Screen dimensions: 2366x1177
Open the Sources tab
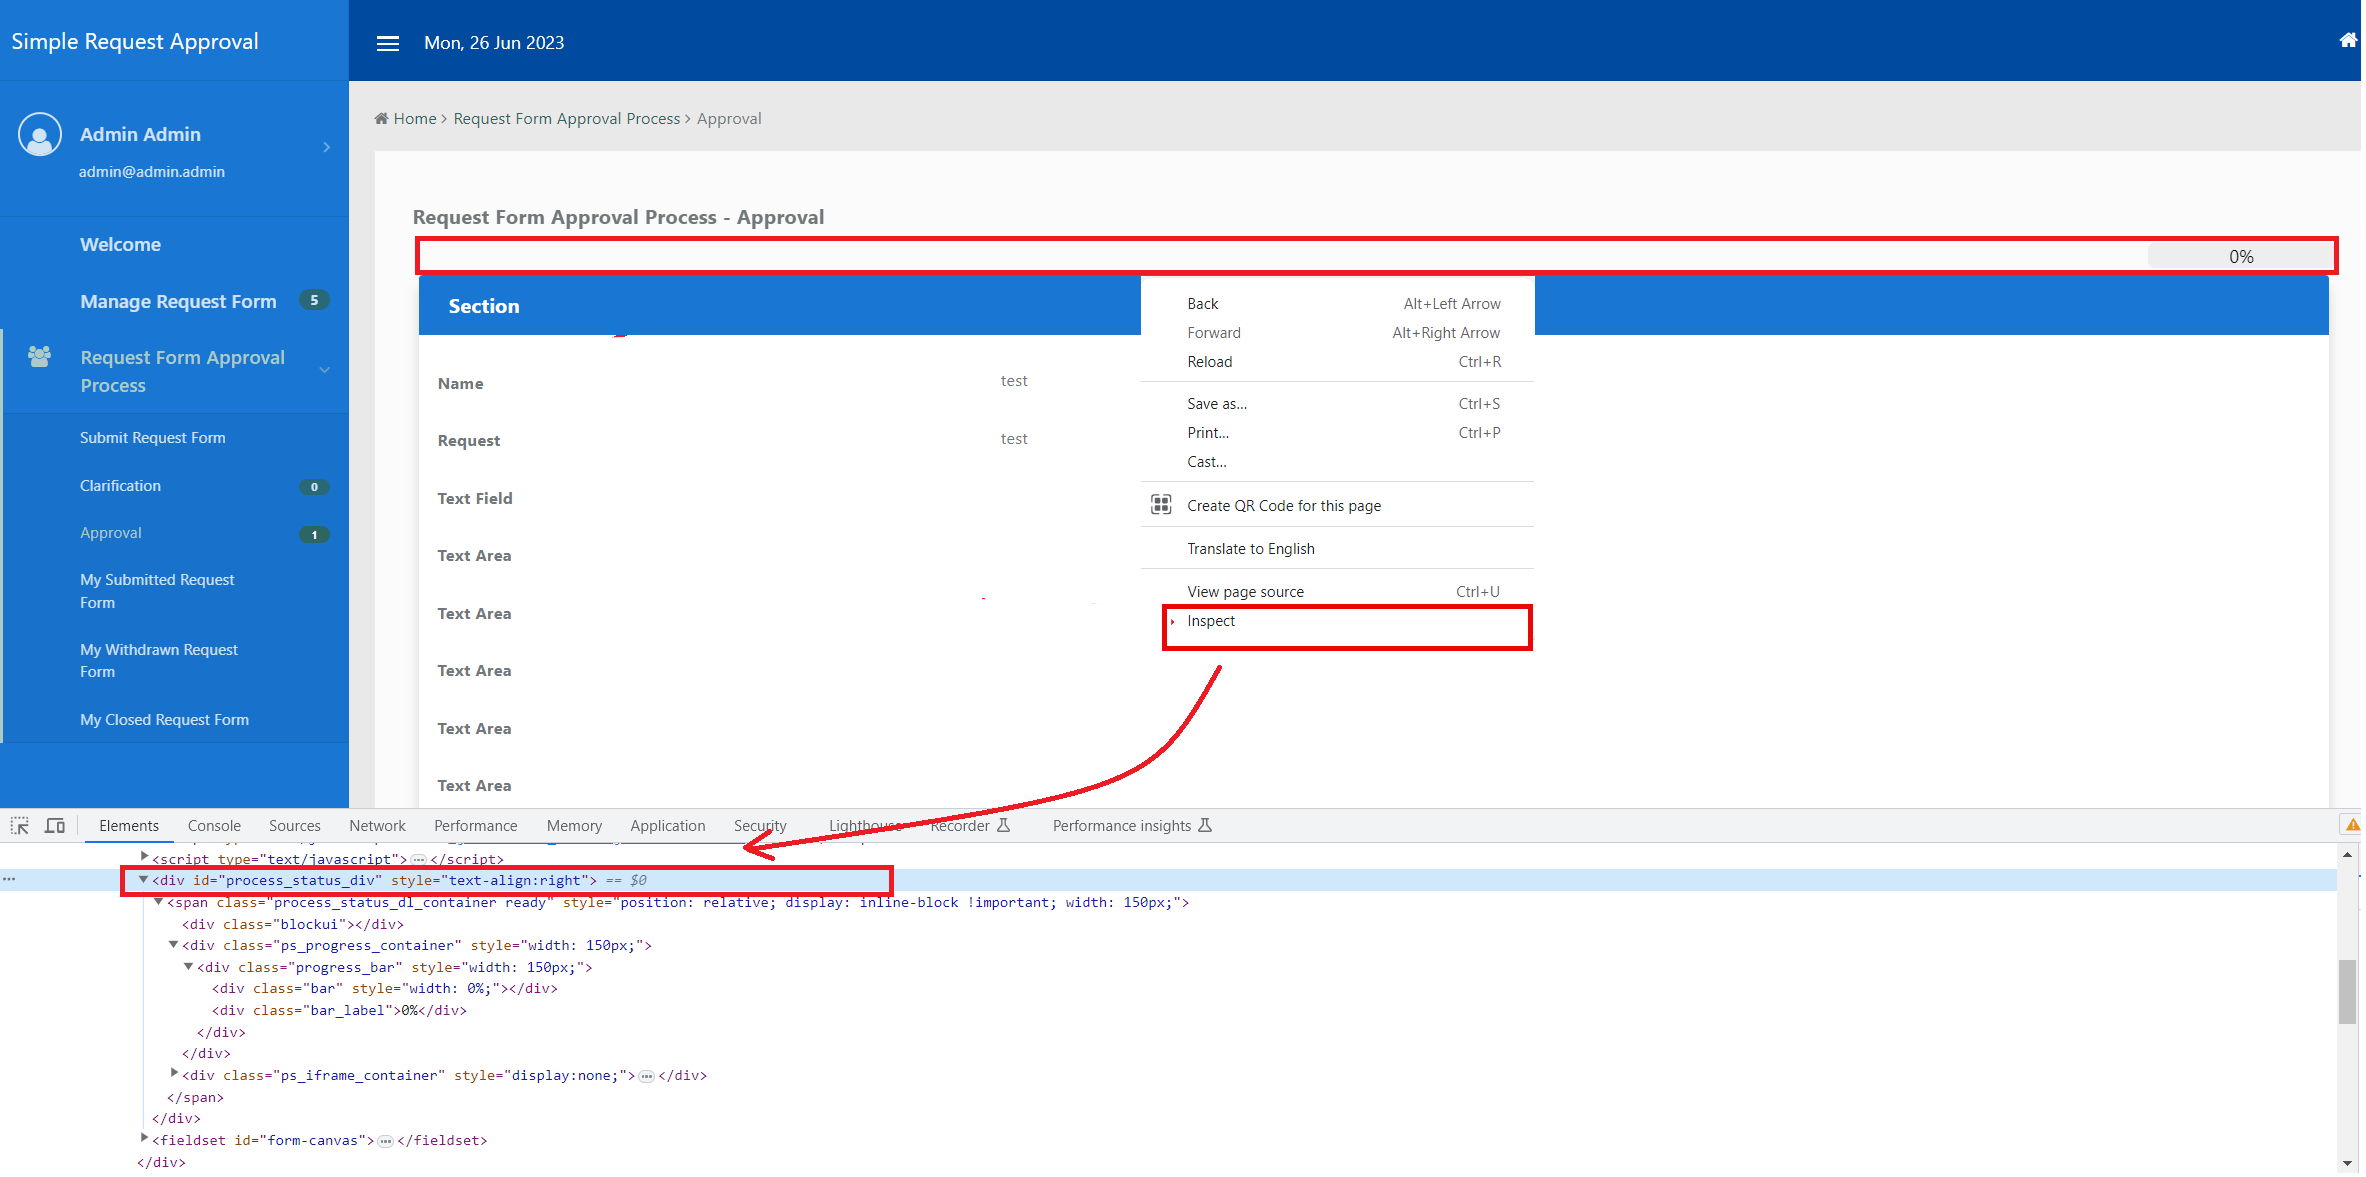click(x=294, y=826)
